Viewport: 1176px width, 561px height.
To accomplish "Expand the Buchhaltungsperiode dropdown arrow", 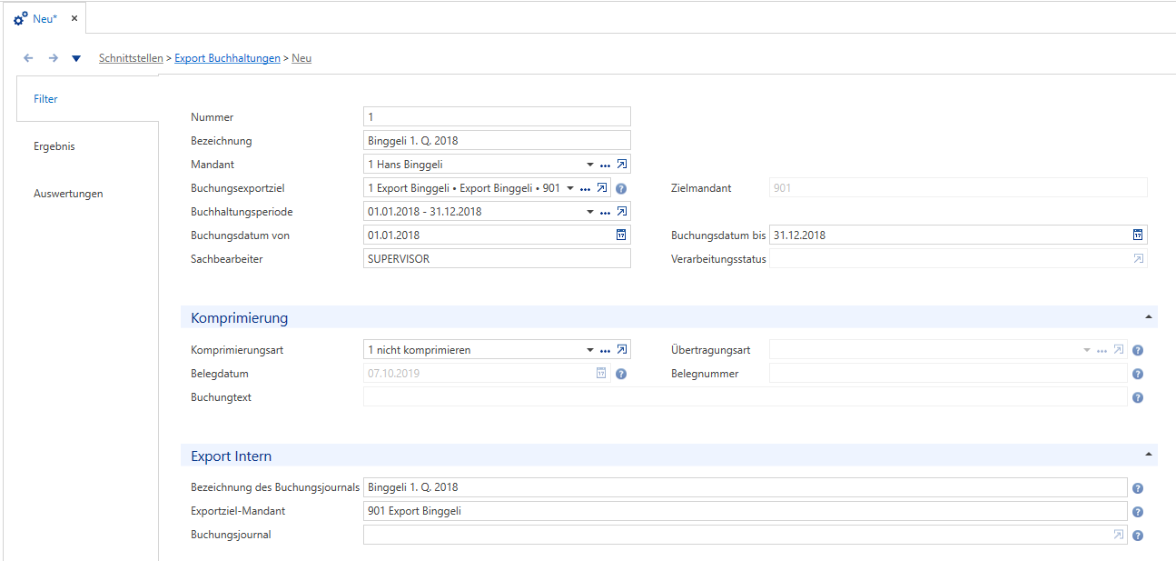I will (x=589, y=212).
